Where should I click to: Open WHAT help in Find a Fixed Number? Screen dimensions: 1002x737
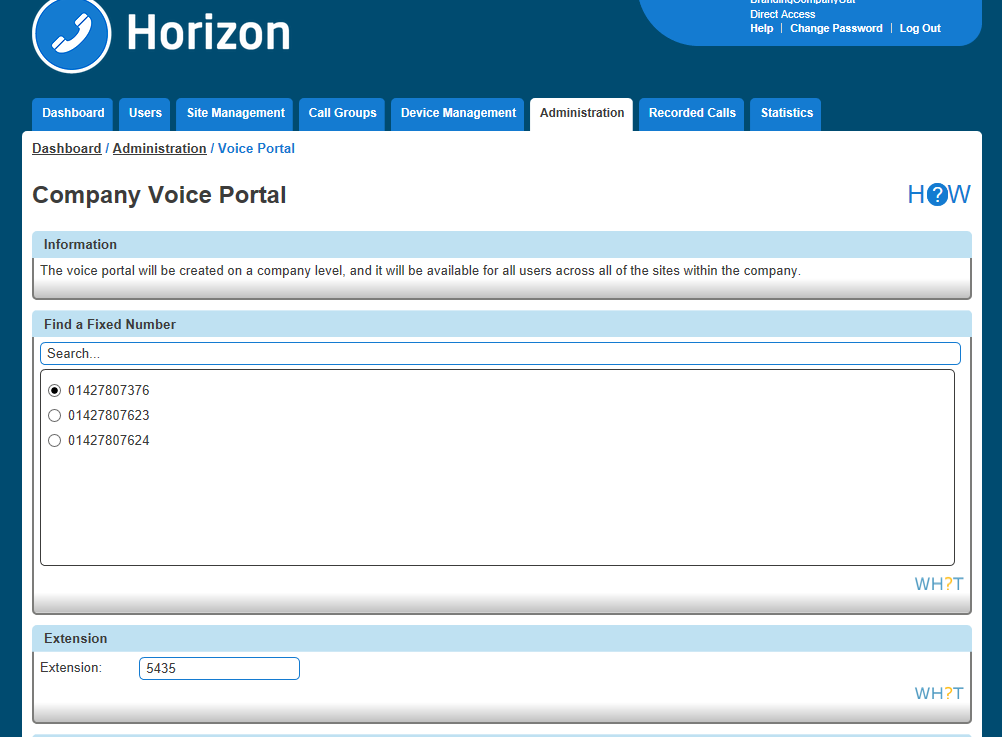click(939, 584)
